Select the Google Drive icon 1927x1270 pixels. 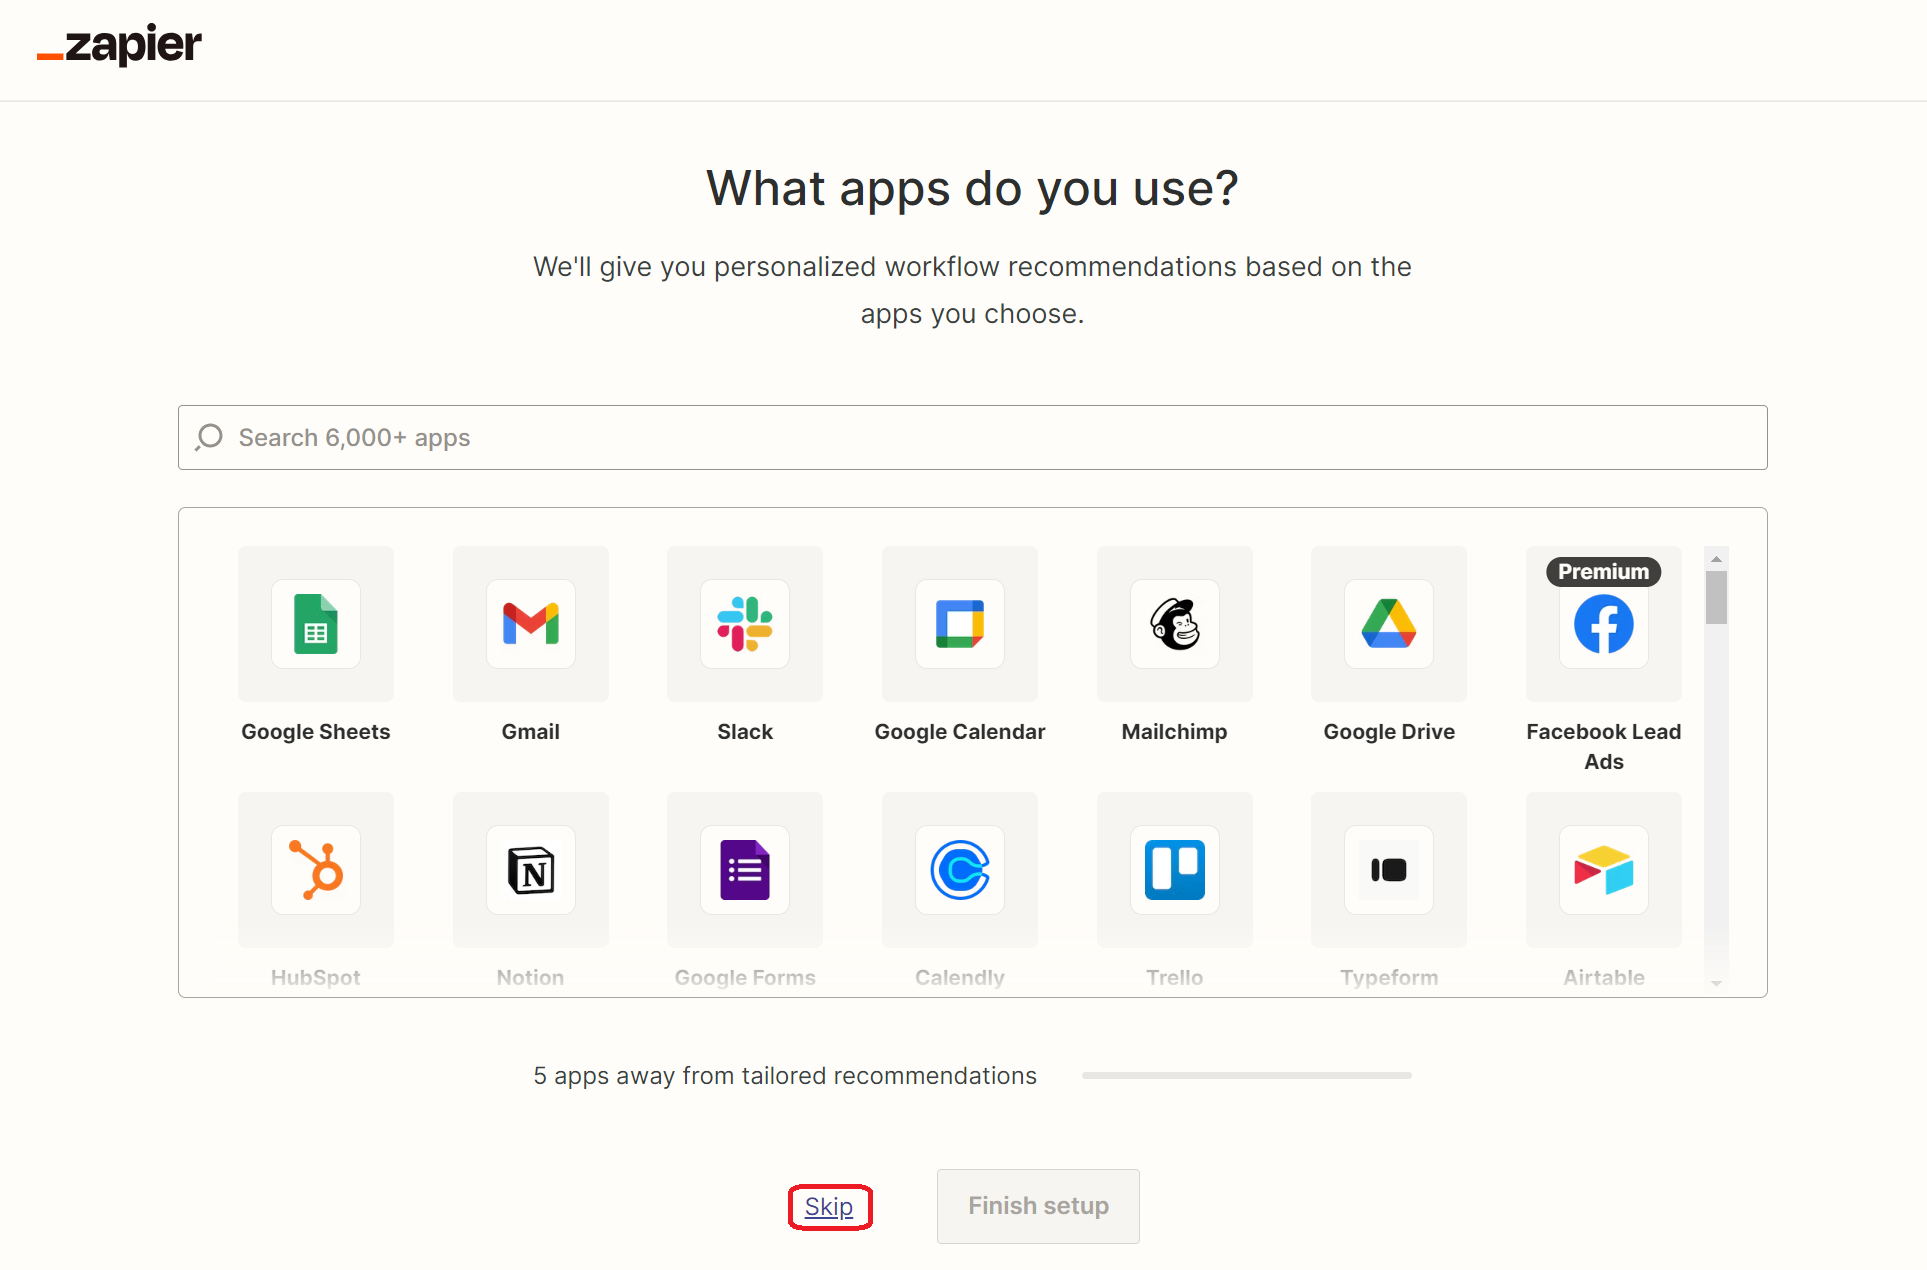1389,624
